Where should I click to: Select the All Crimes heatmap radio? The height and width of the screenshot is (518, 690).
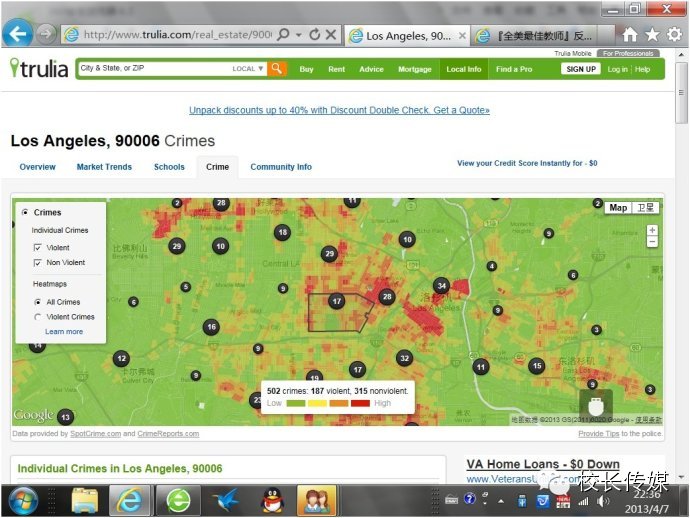pyautogui.click(x=37, y=302)
